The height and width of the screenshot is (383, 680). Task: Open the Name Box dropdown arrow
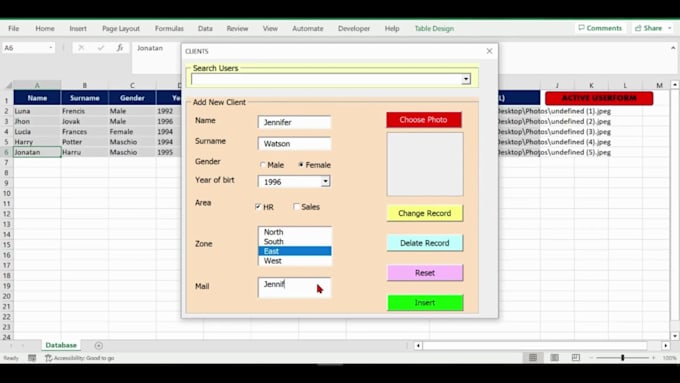pos(51,48)
